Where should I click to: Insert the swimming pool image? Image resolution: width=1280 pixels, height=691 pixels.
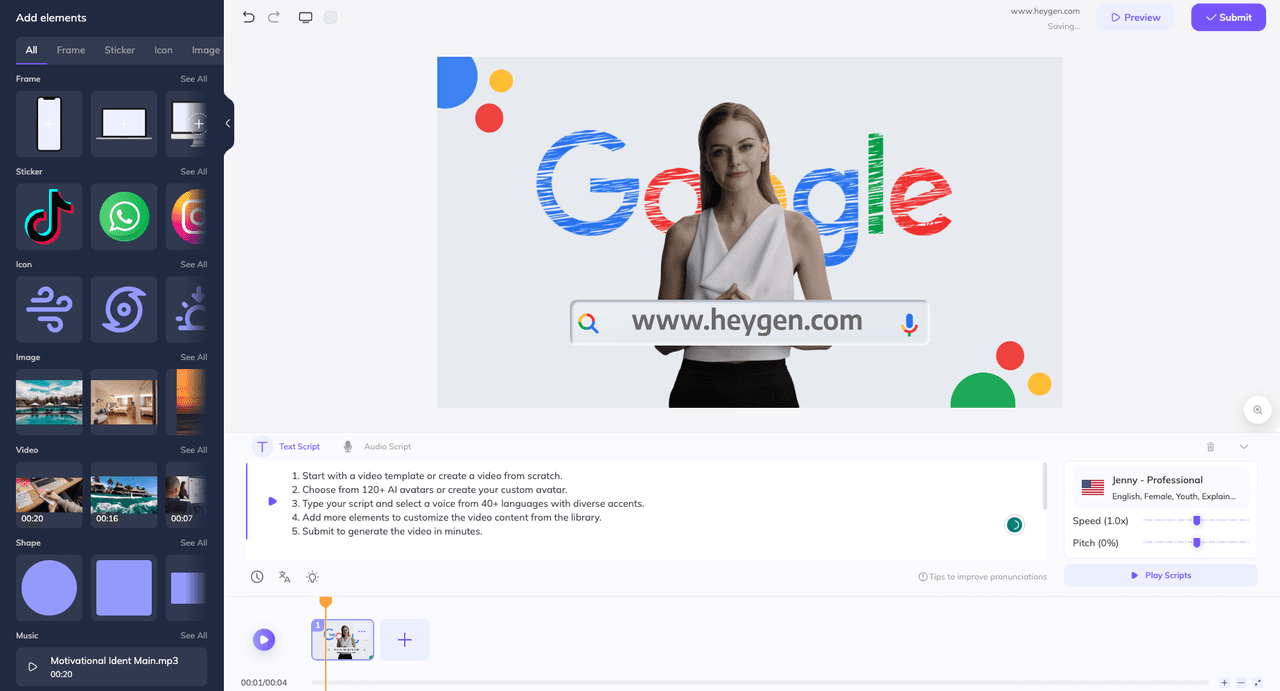pos(49,402)
